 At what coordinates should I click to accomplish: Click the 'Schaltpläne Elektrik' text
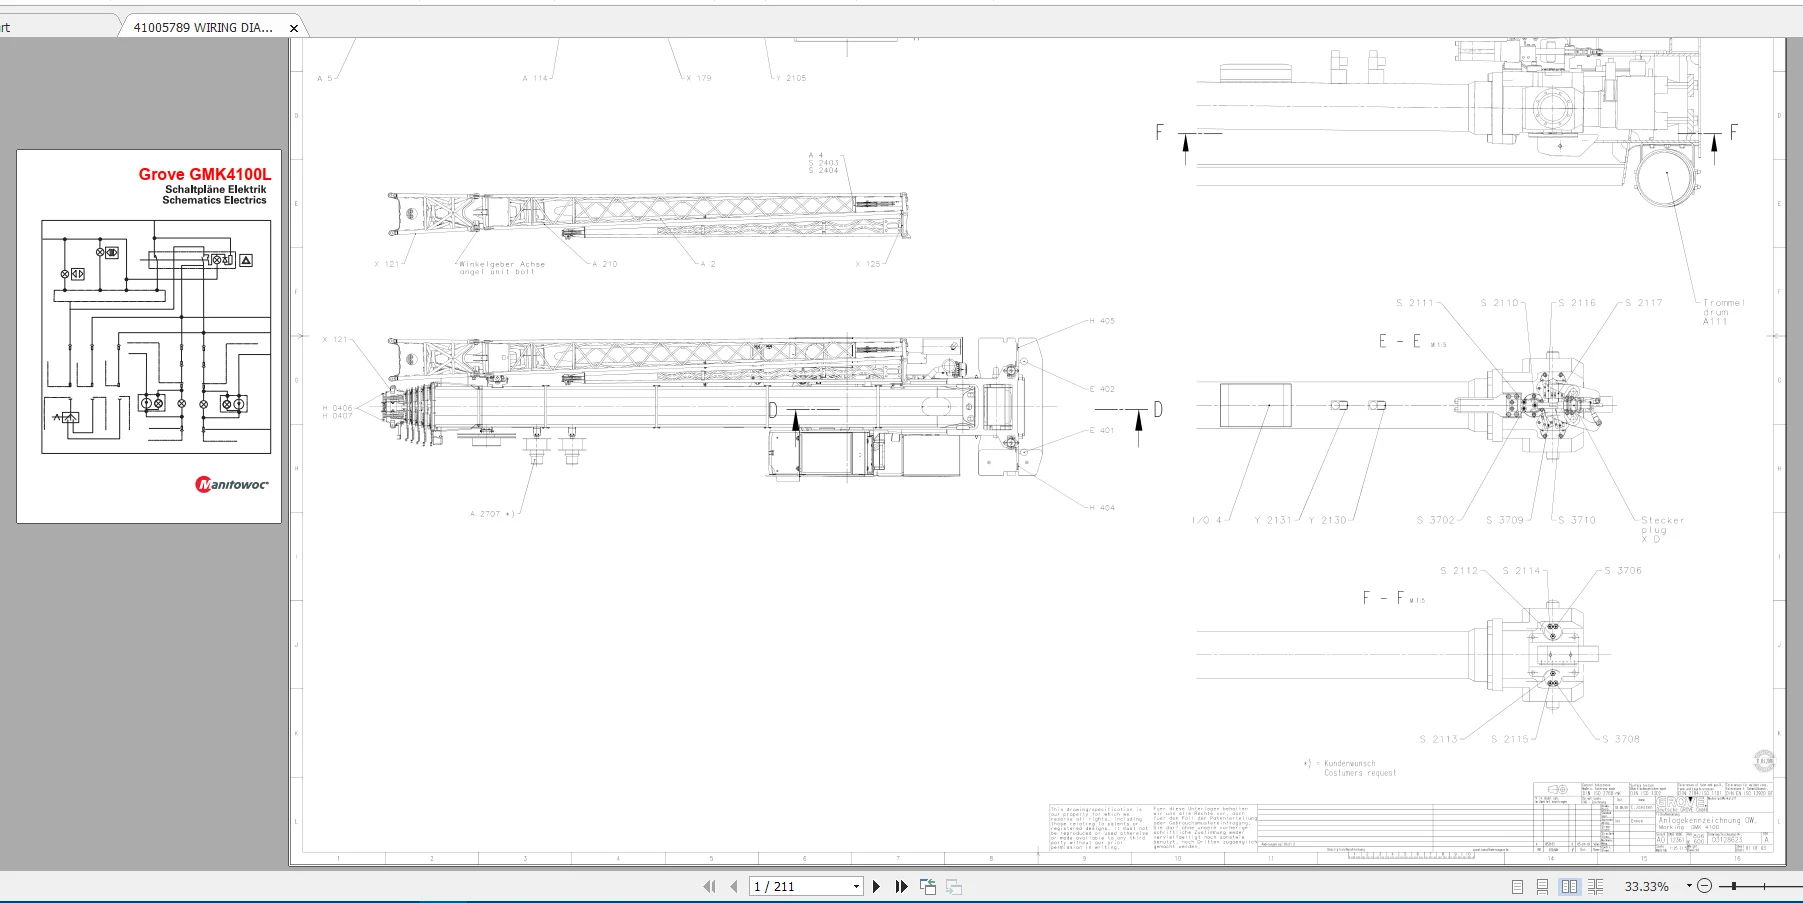point(216,189)
